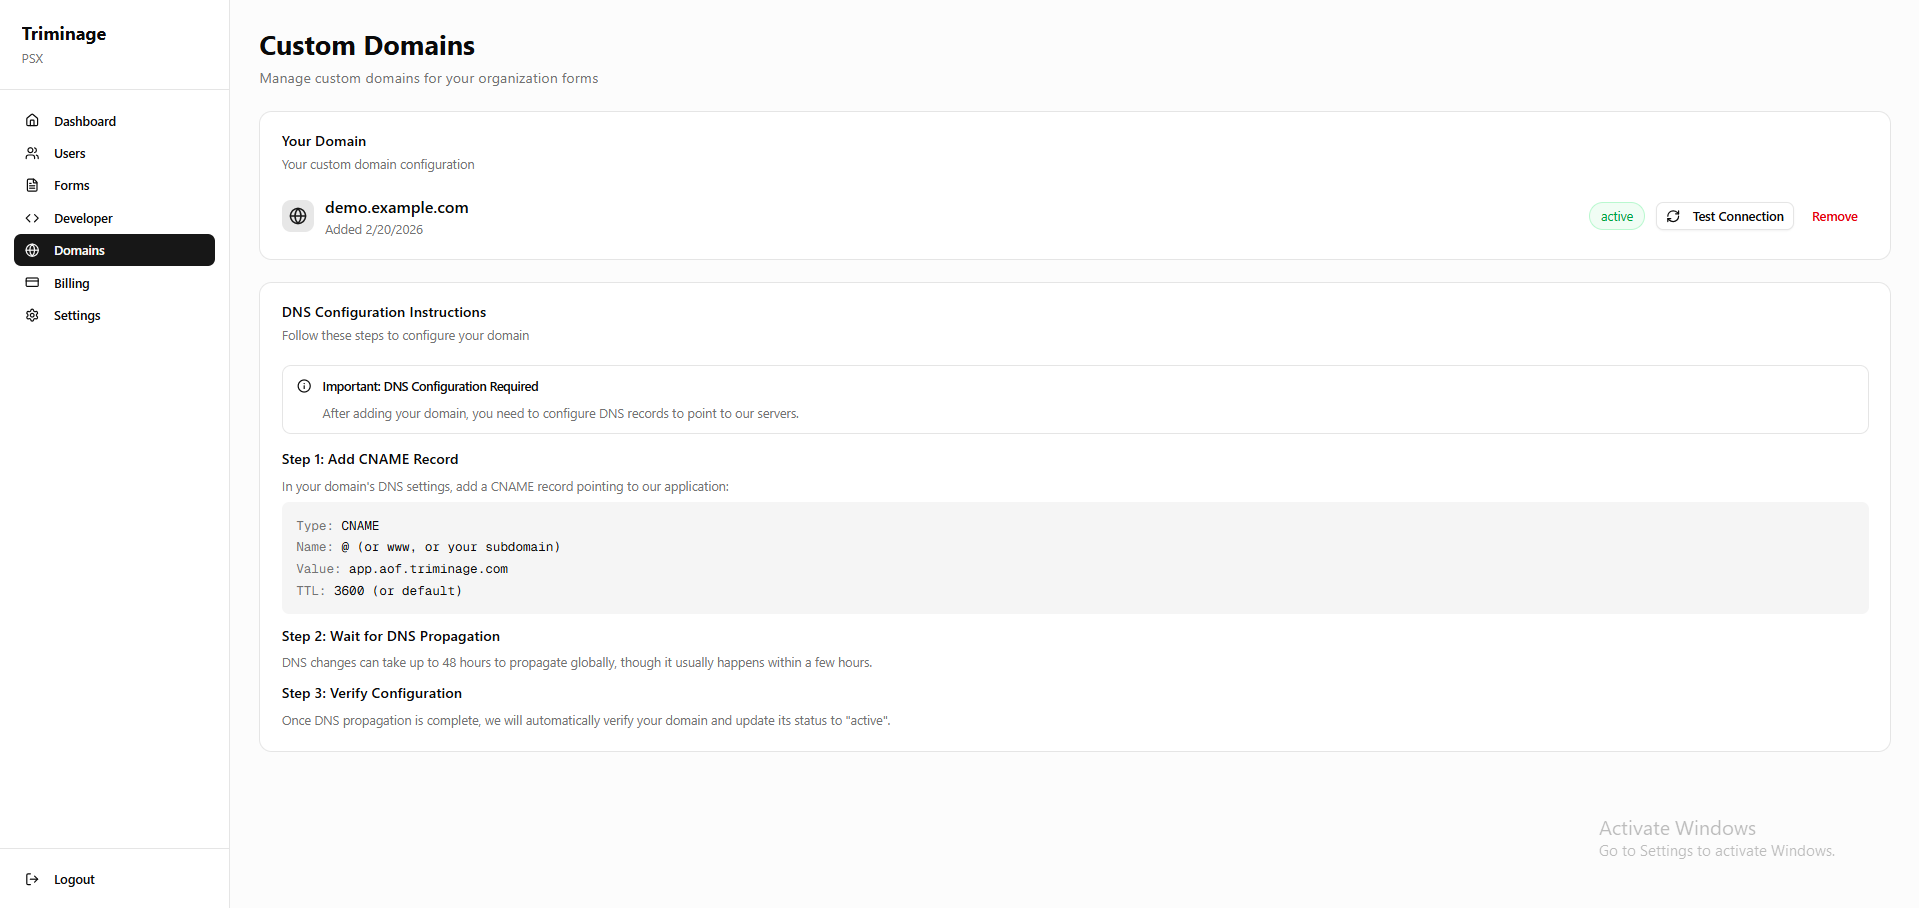Open the Dashboard menu item

point(85,121)
